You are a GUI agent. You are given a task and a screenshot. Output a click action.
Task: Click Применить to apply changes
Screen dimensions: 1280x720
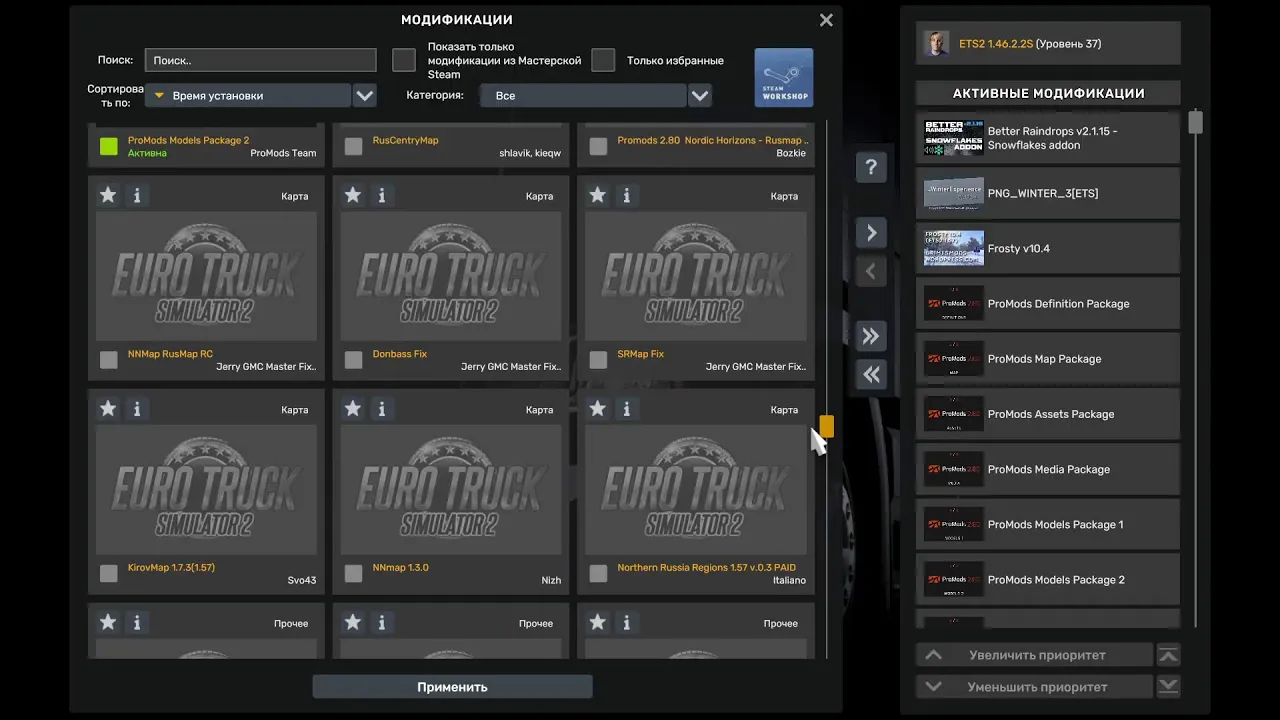click(x=452, y=687)
